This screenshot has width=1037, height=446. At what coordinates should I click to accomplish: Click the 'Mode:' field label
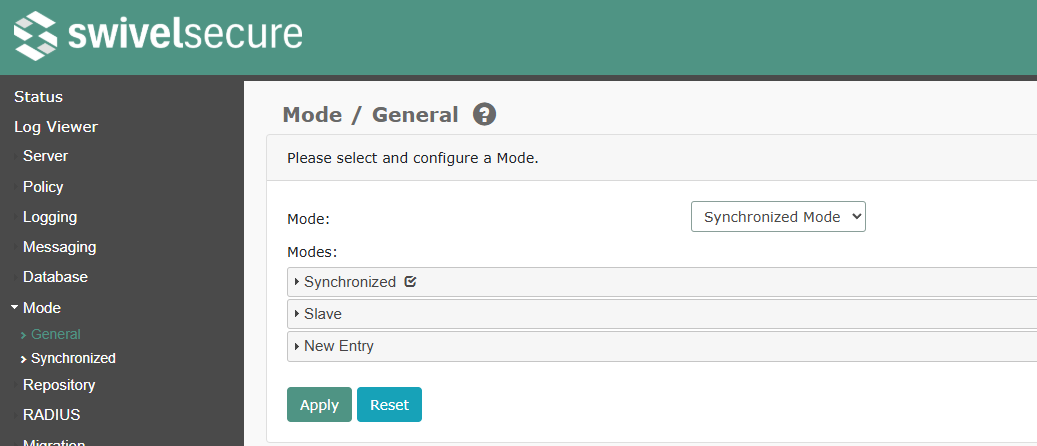[308, 219]
